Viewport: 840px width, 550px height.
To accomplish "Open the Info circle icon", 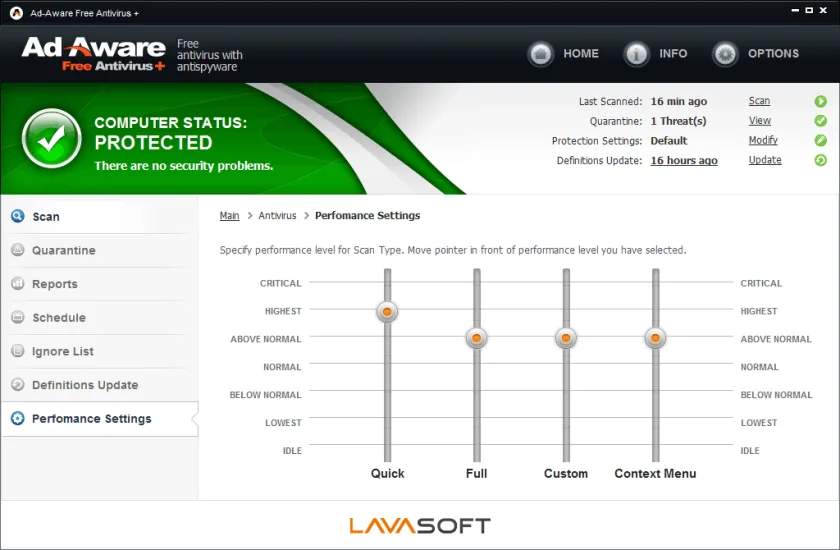I will 636,54.
